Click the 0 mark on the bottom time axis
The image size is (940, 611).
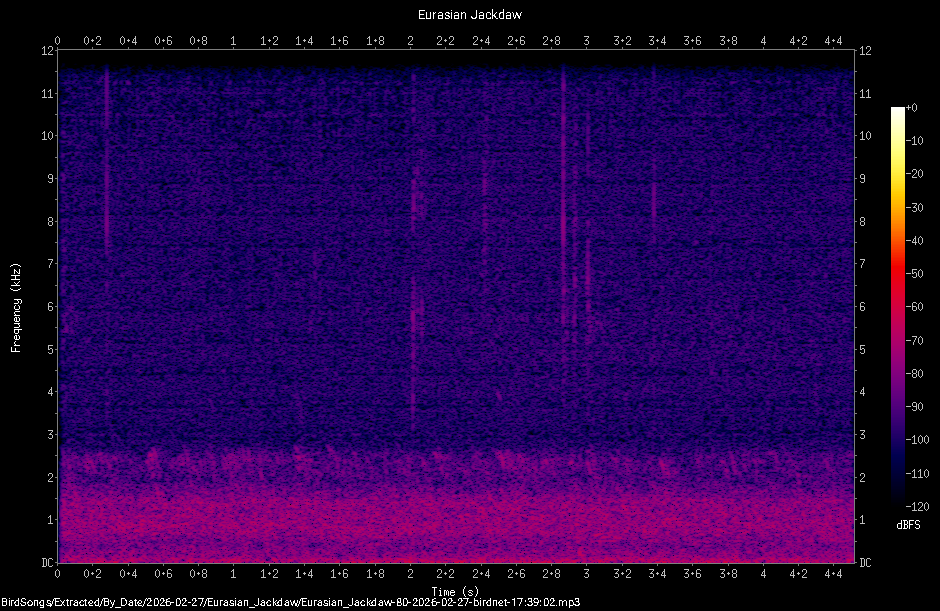[x=58, y=575]
